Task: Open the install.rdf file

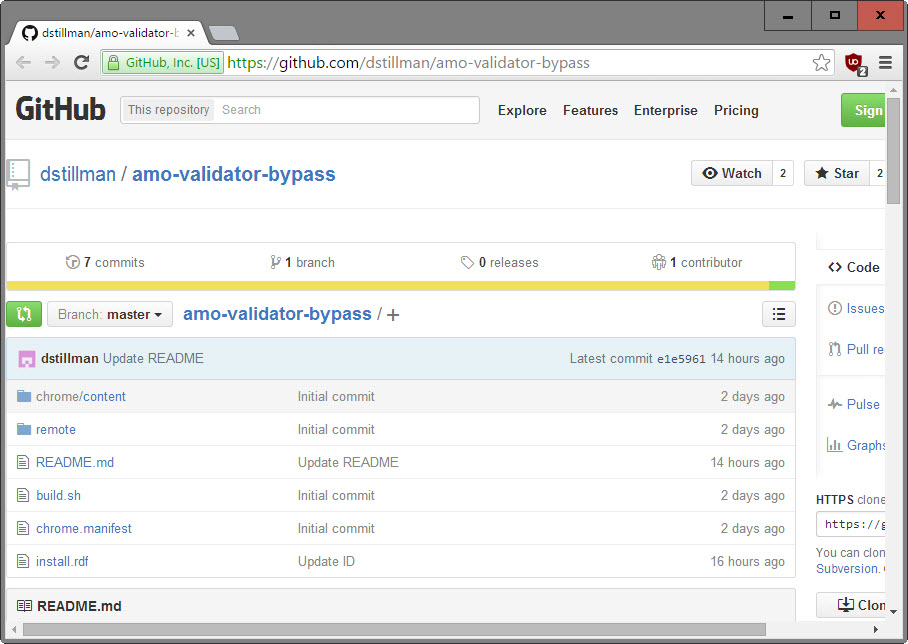Action: click(x=62, y=562)
